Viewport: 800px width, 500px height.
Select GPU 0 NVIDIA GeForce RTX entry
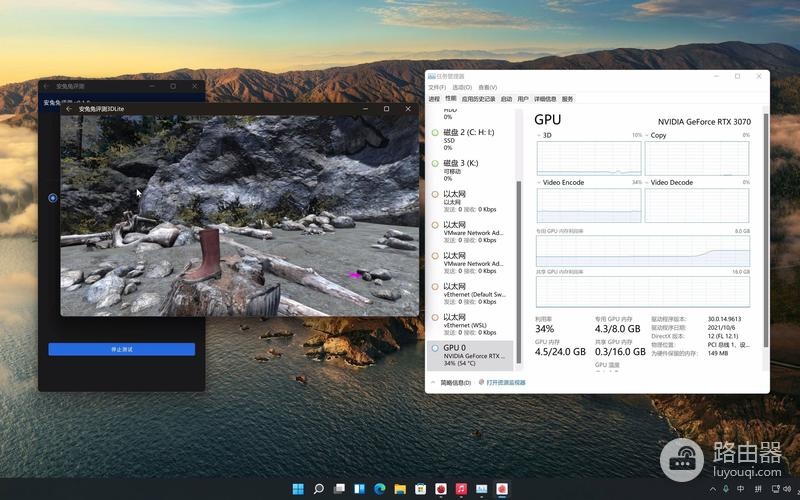point(470,355)
